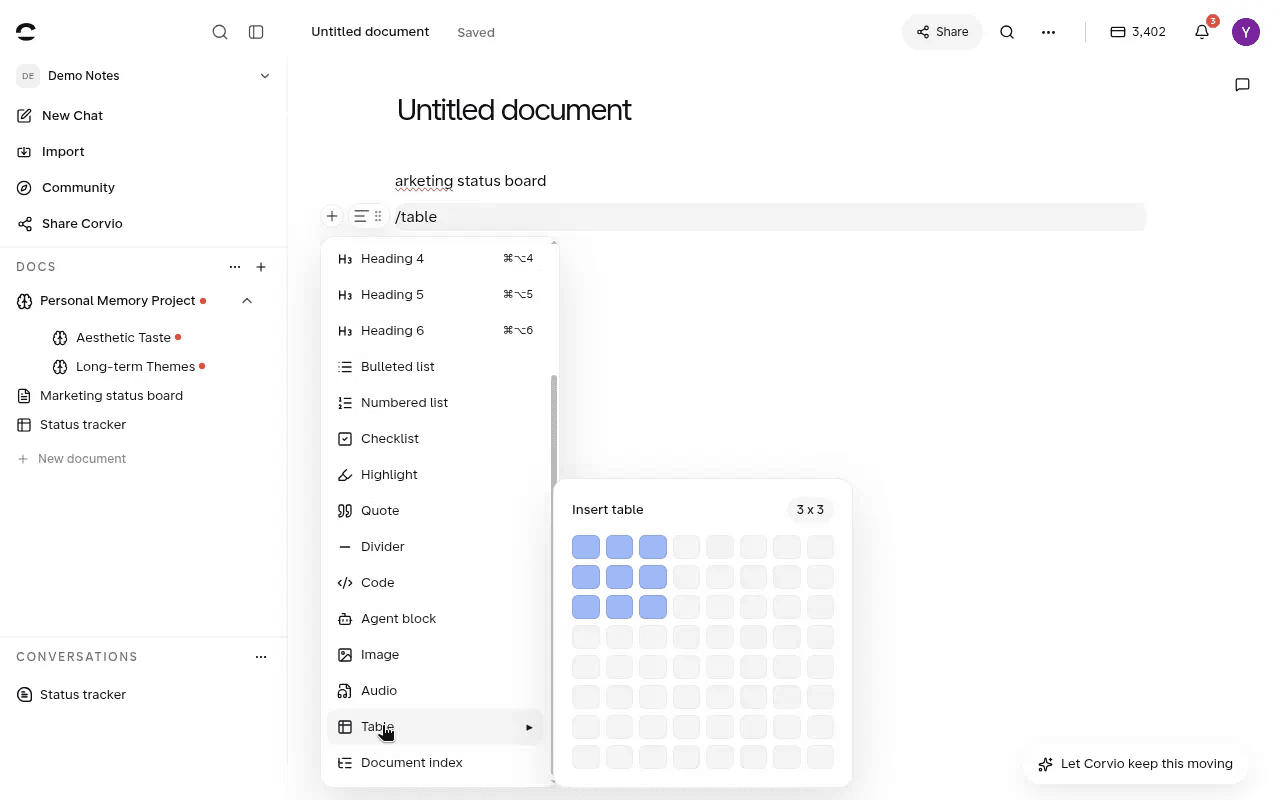Click the Corvio logo icon
The height and width of the screenshot is (800, 1280).
click(26, 32)
